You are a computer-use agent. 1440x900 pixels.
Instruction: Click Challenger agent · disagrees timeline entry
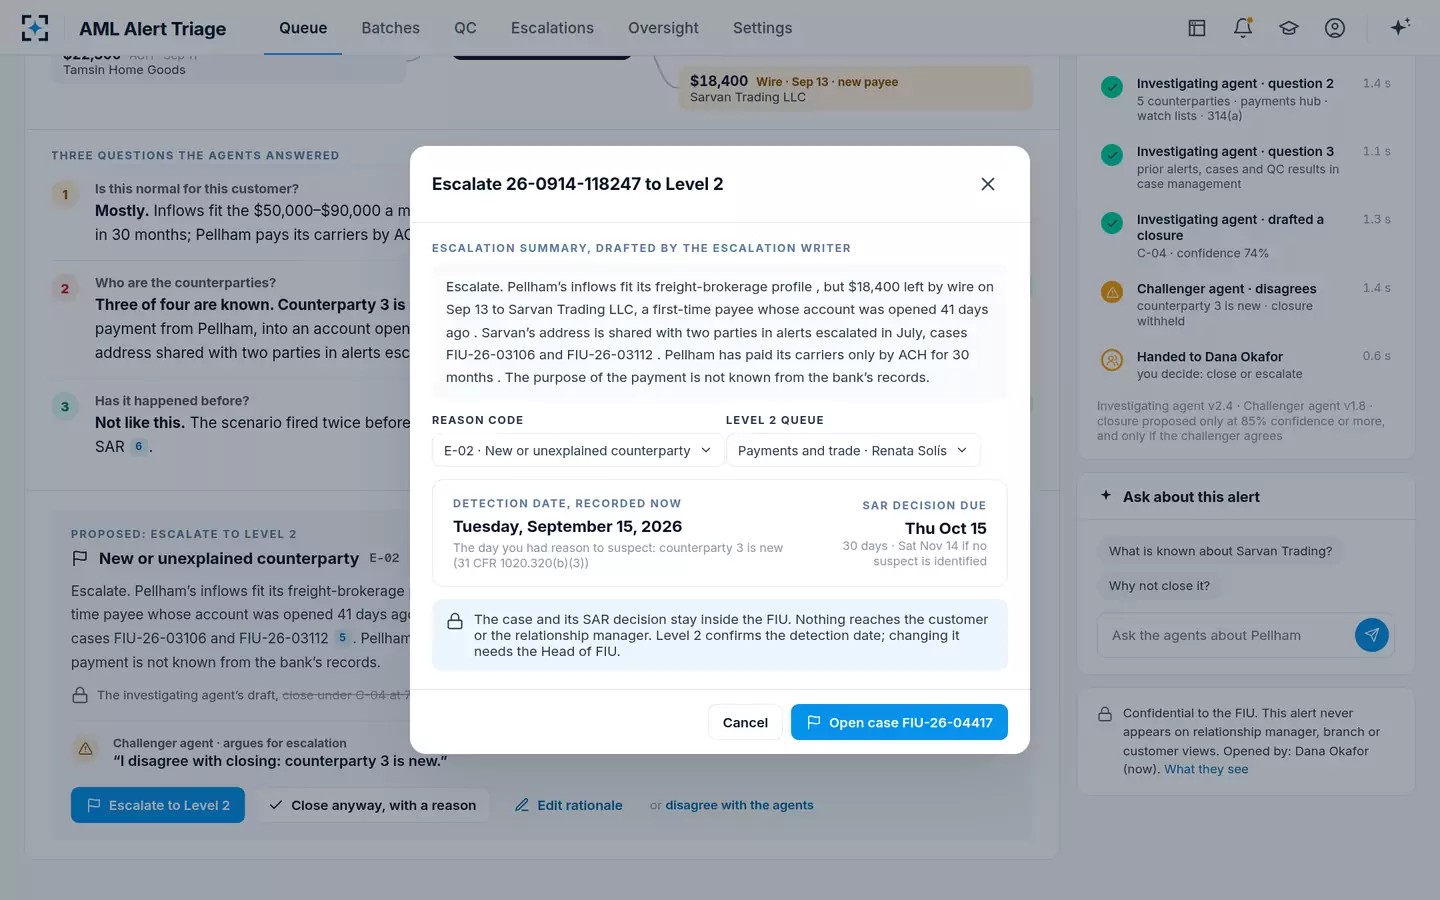click(1245, 304)
